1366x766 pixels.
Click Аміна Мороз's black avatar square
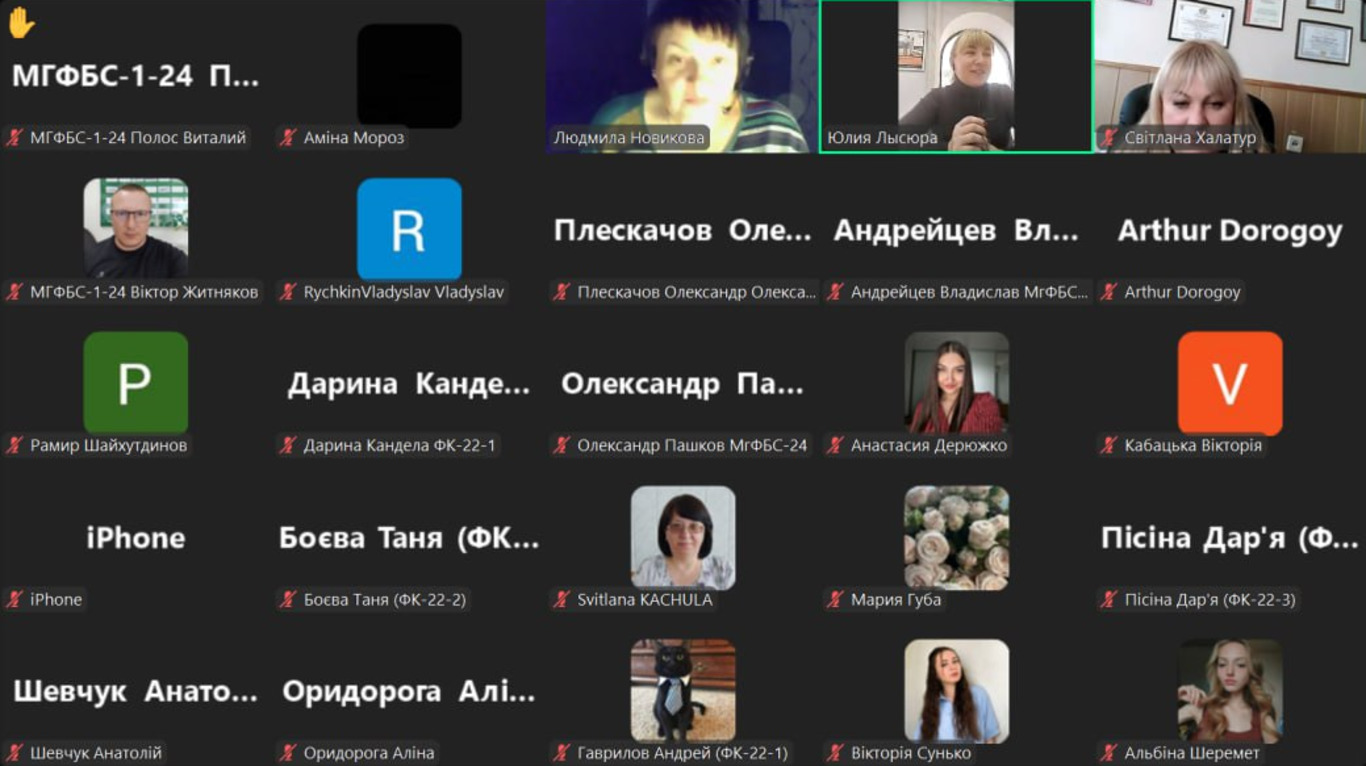tap(409, 76)
